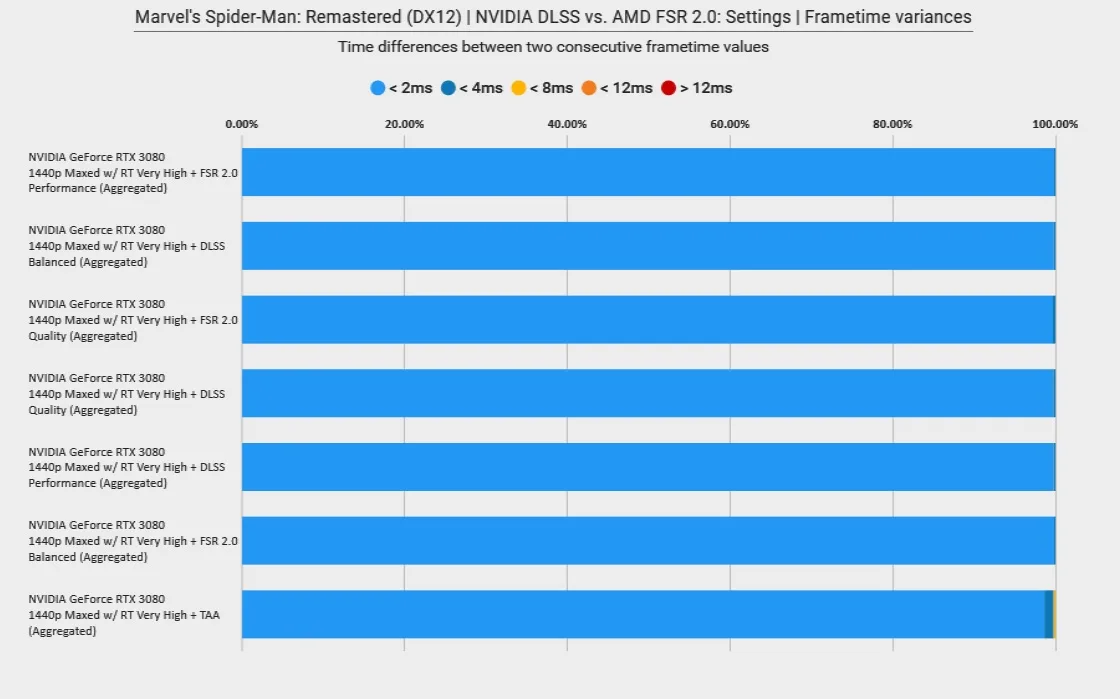Click the DLSS Quality row label
This screenshot has width=1120, height=699.
[126, 393]
